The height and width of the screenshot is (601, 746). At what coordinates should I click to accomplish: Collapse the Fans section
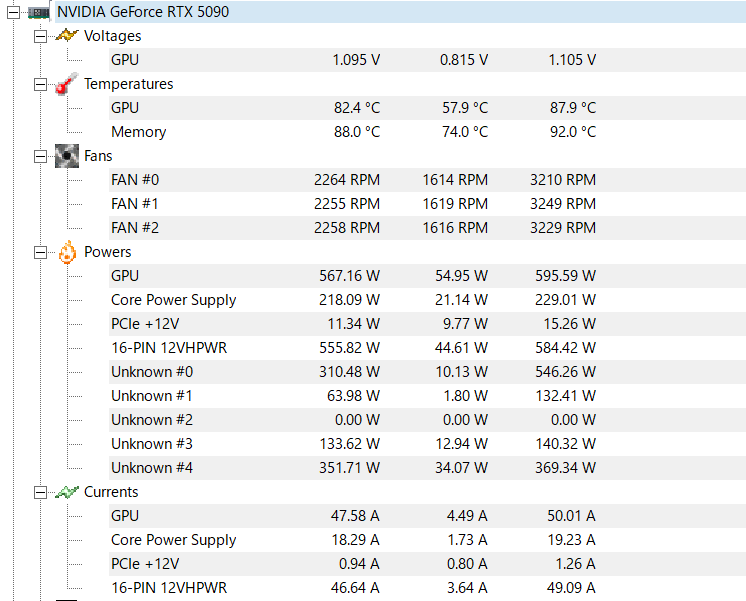click(x=40, y=156)
